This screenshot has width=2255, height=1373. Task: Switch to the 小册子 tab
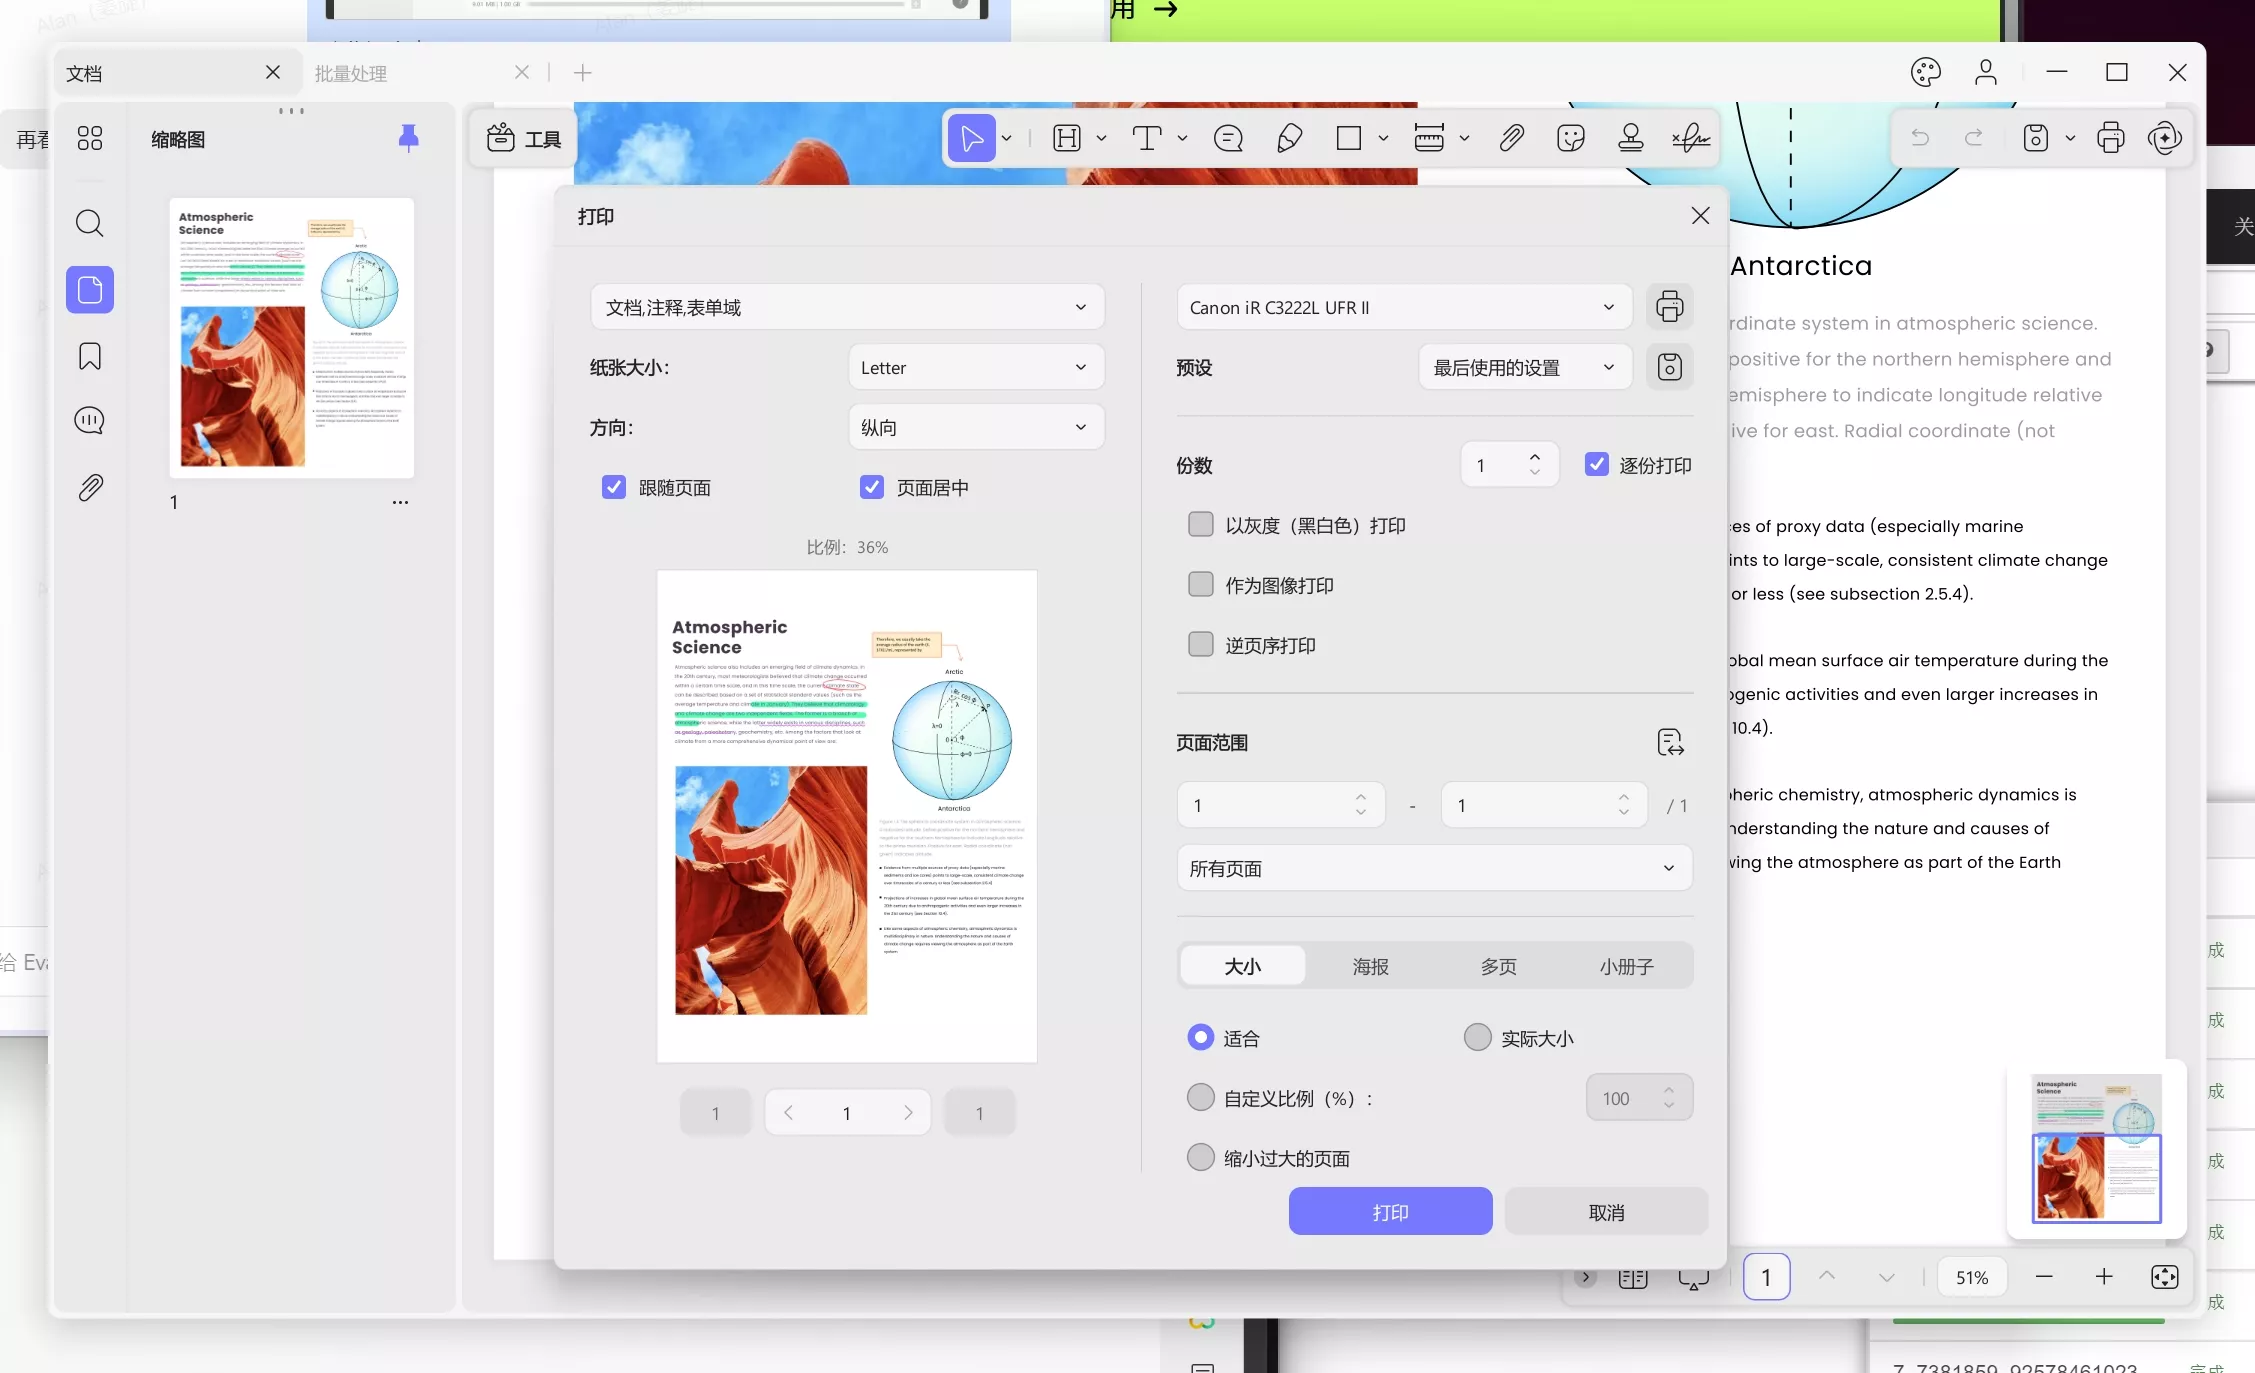point(1625,967)
